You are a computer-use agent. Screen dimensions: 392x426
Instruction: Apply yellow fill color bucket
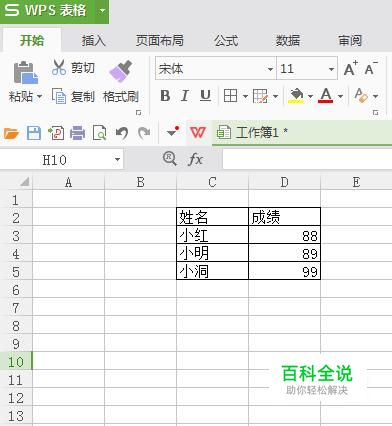point(296,96)
